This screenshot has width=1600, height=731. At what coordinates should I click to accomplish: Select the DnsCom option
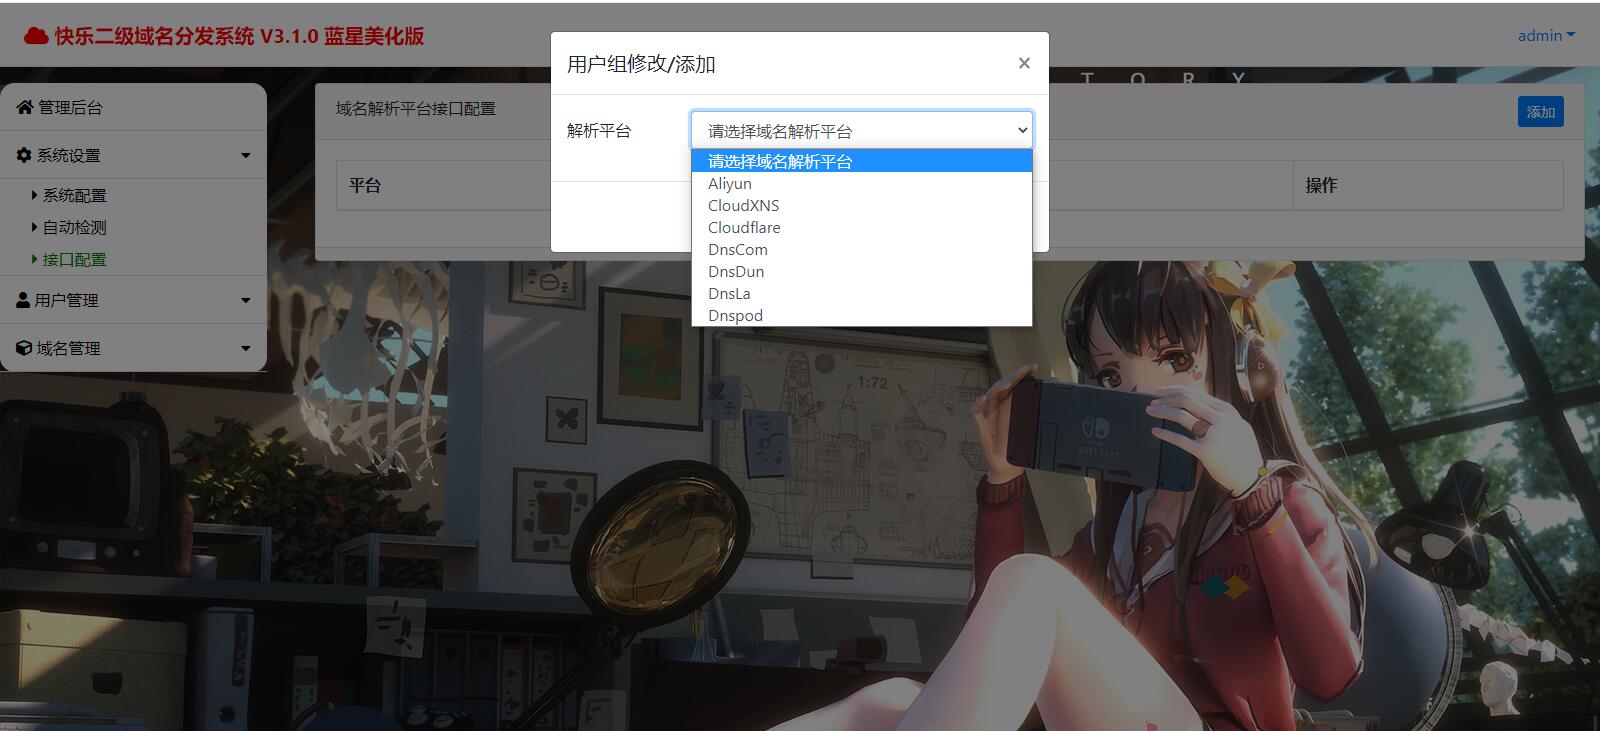(738, 250)
